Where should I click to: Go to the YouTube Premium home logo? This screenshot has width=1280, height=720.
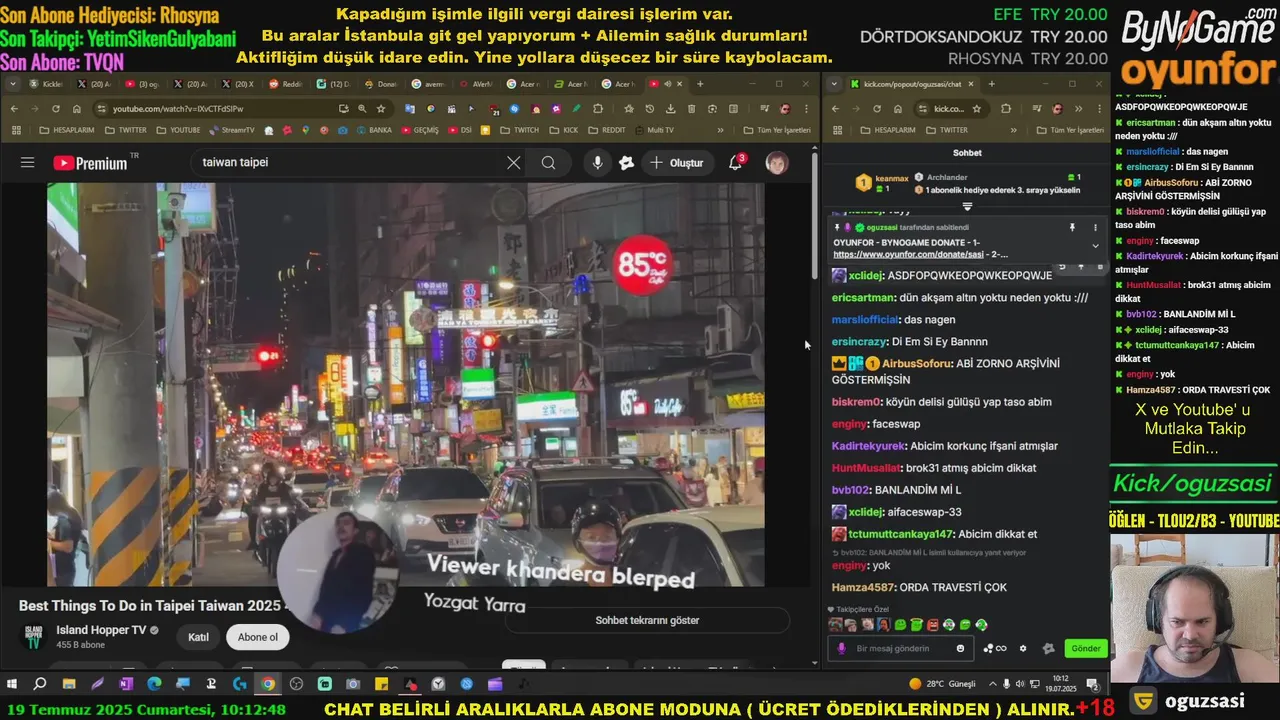tap(91, 162)
